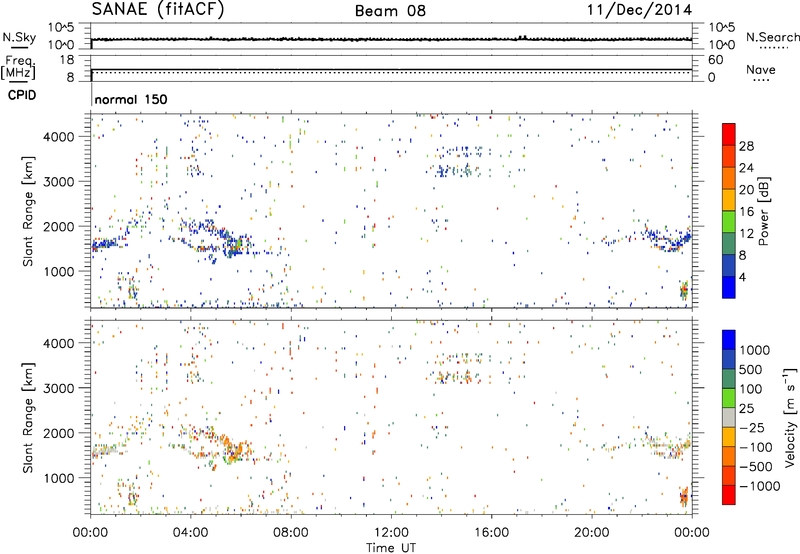Click the "60" Nave axis tick
Viewport: 800px width, 554px height.
pos(715,60)
